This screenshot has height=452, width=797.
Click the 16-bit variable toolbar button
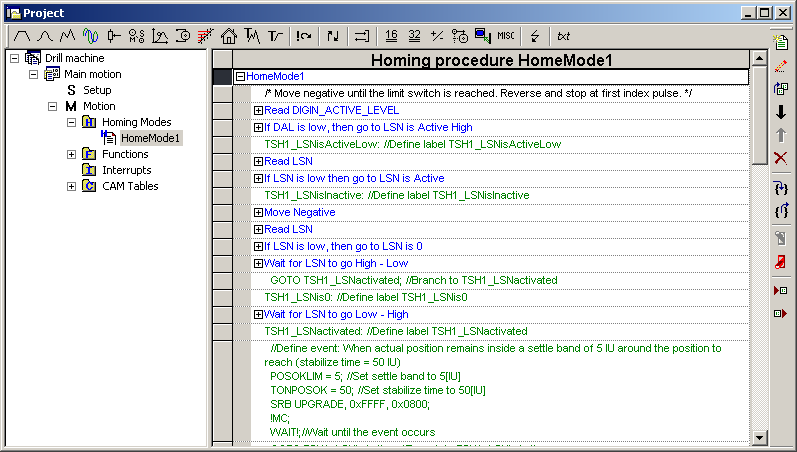click(391, 36)
